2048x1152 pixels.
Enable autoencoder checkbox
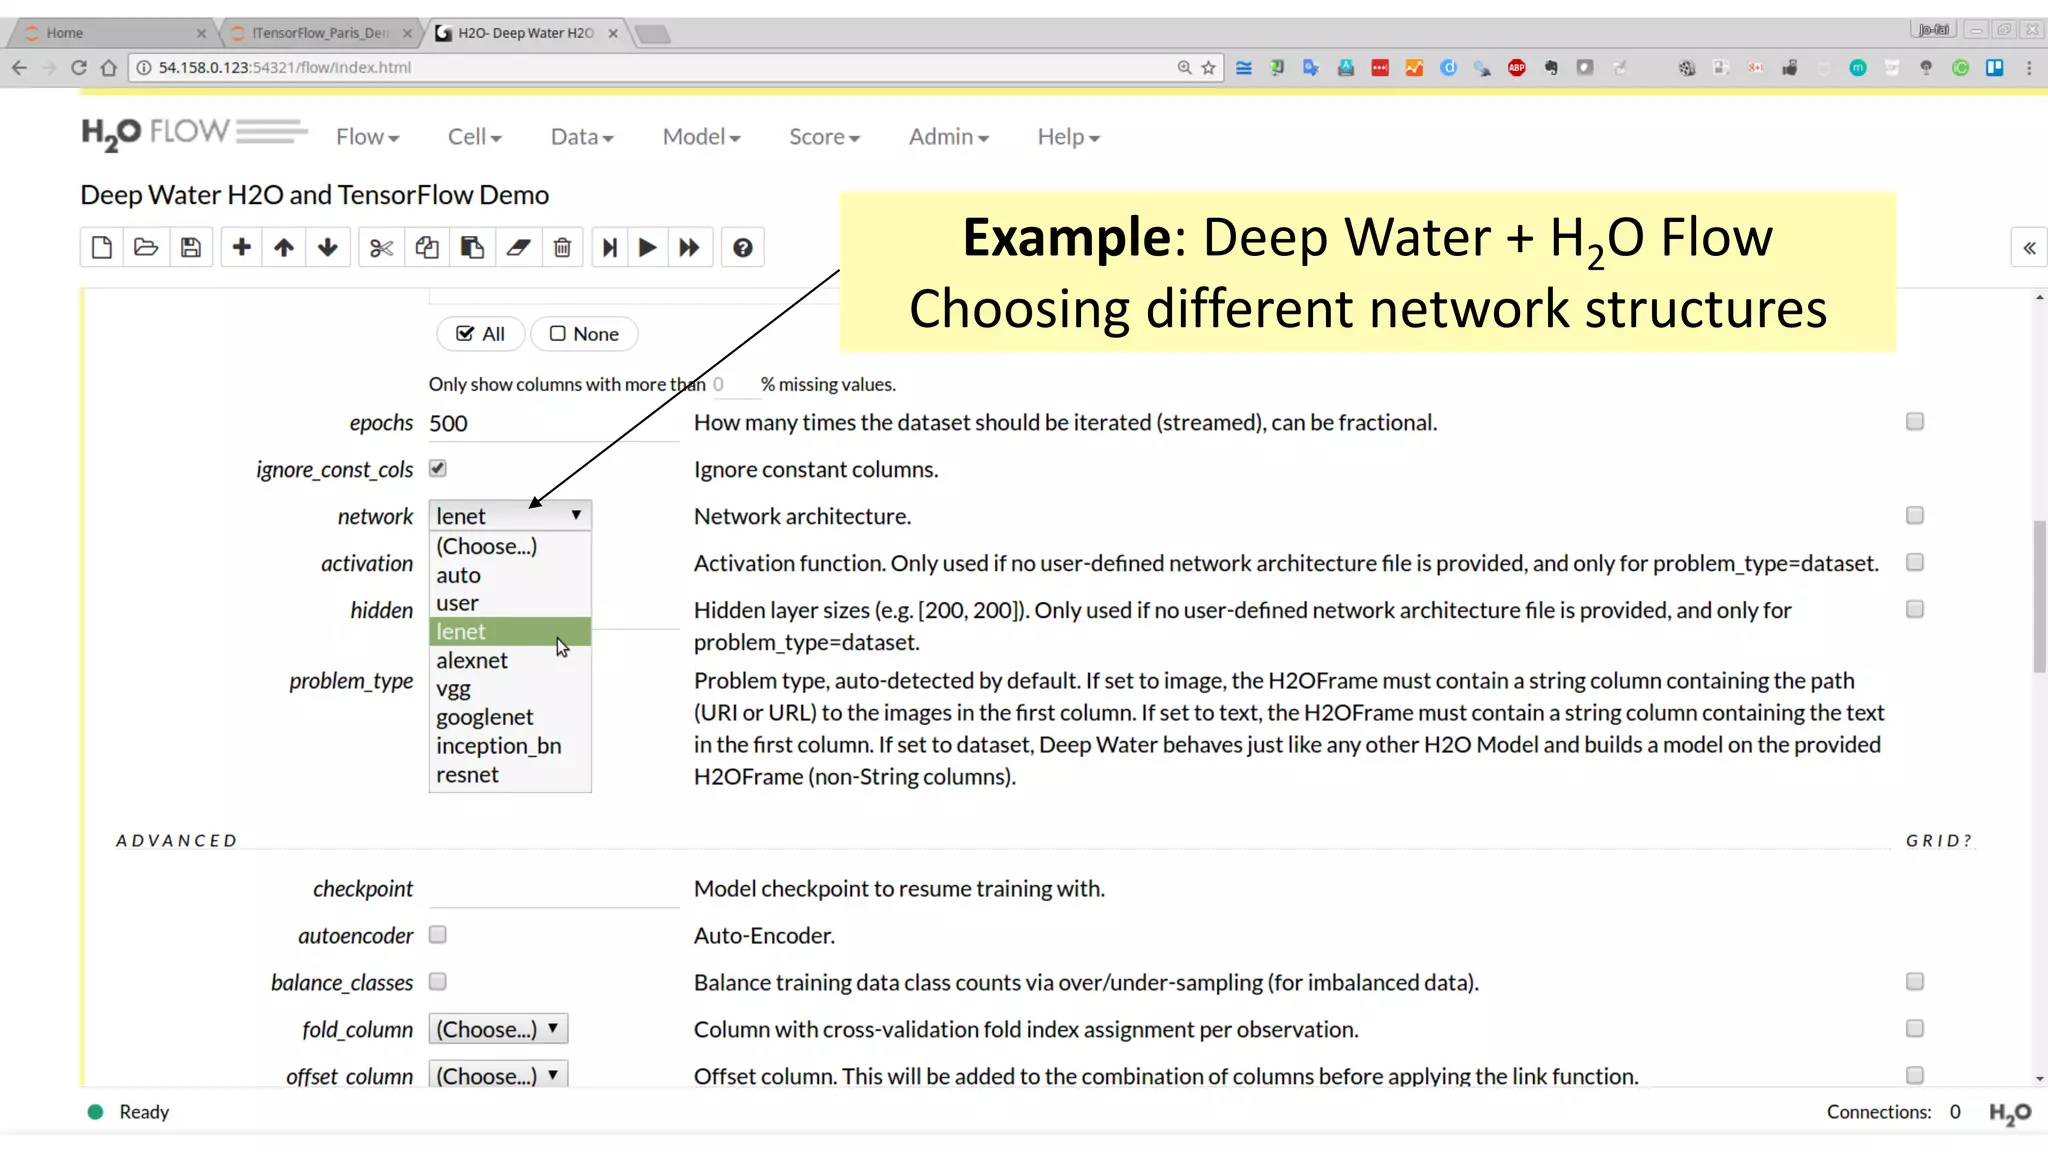click(x=438, y=934)
